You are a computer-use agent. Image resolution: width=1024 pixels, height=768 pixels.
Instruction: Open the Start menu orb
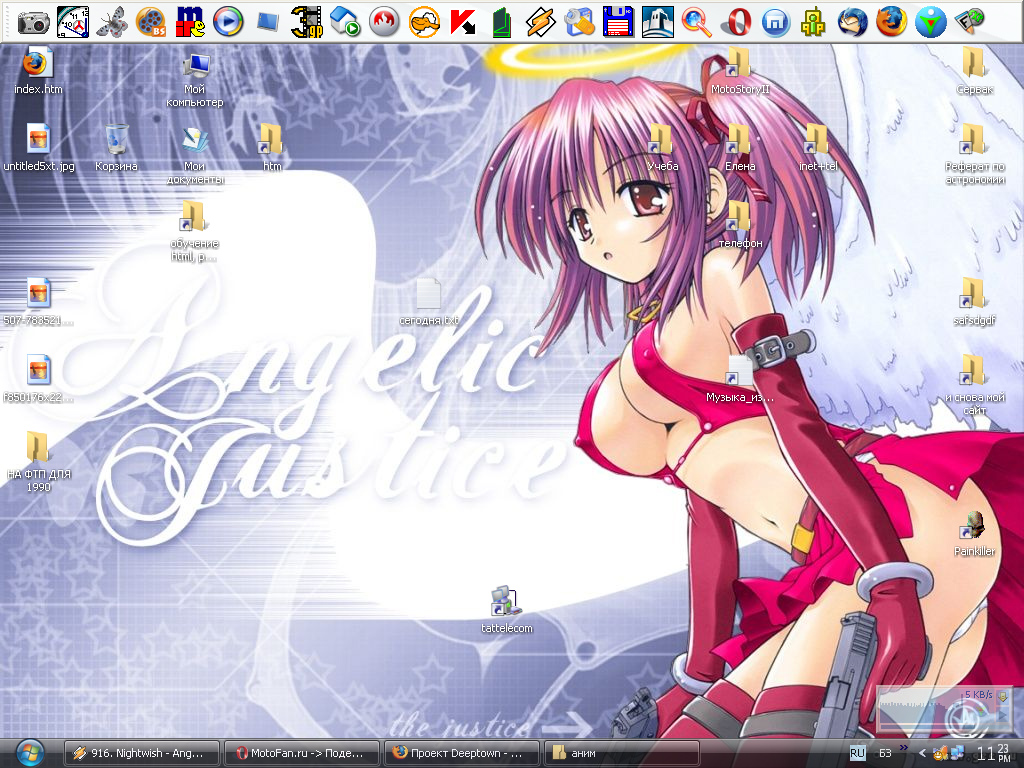[x=29, y=753]
